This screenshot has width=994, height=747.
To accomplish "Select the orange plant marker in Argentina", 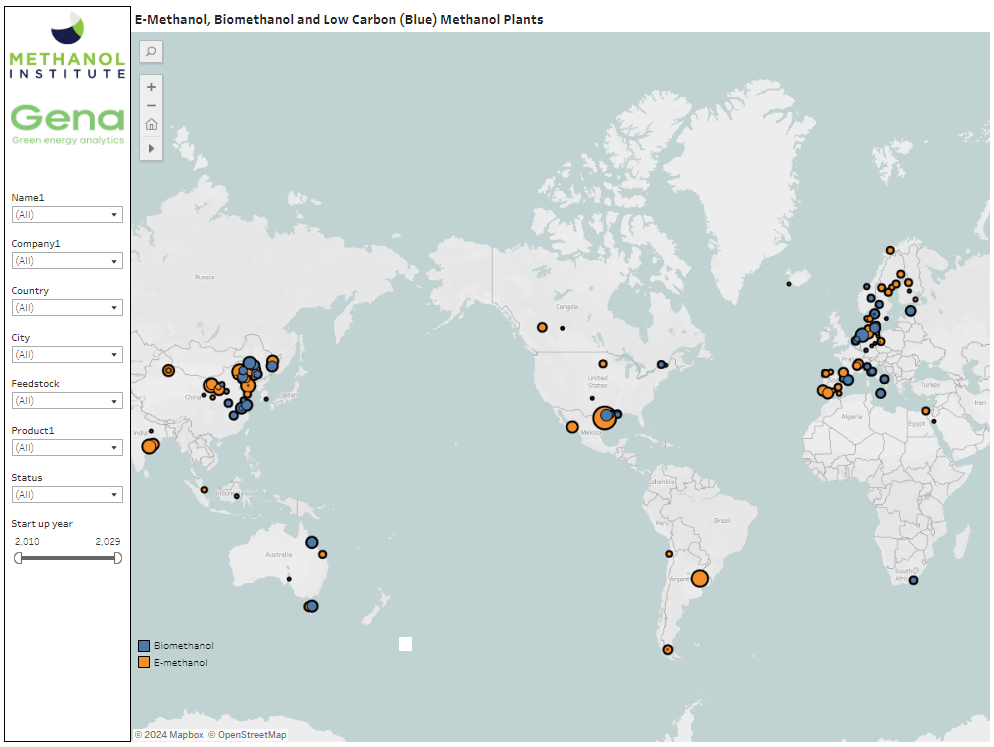I will click(x=699, y=578).
